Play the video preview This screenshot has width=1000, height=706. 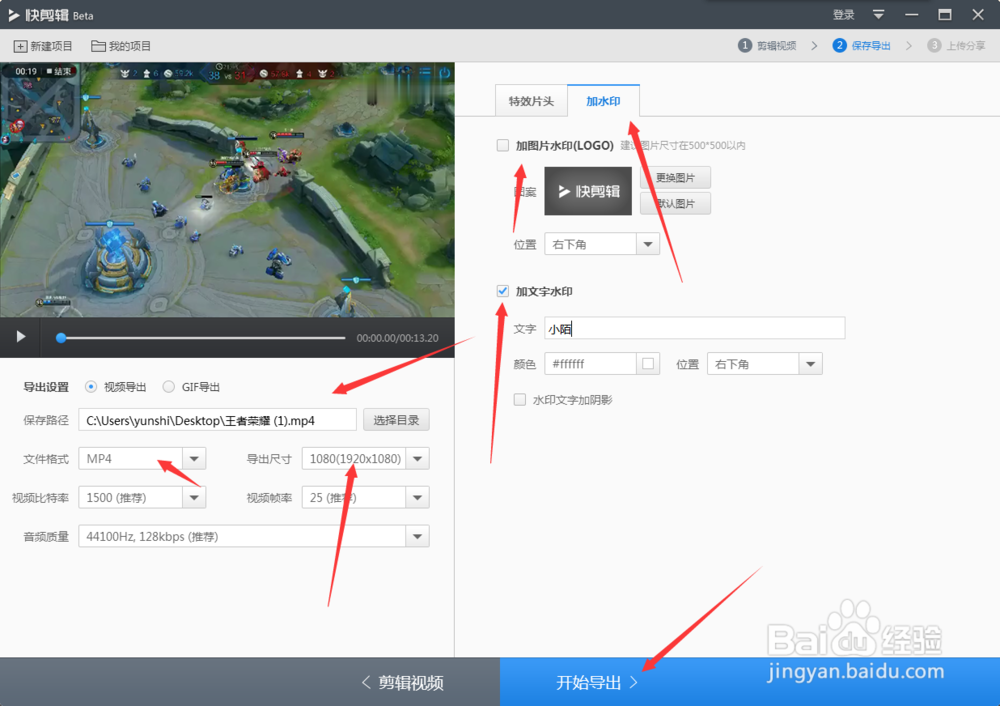coord(20,336)
